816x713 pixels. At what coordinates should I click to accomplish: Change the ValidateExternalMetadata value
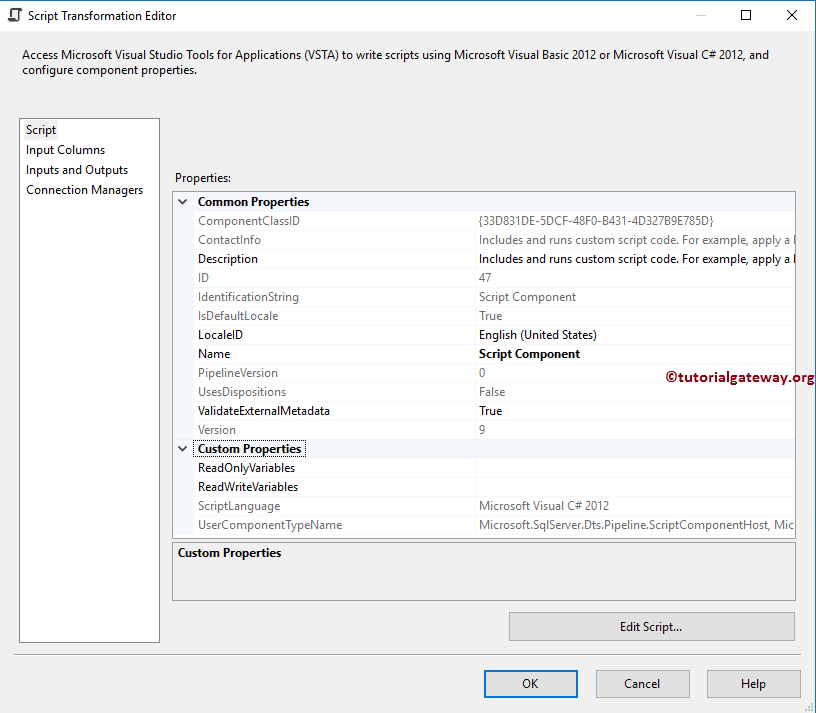pyautogui.click(x=600, y=410)
